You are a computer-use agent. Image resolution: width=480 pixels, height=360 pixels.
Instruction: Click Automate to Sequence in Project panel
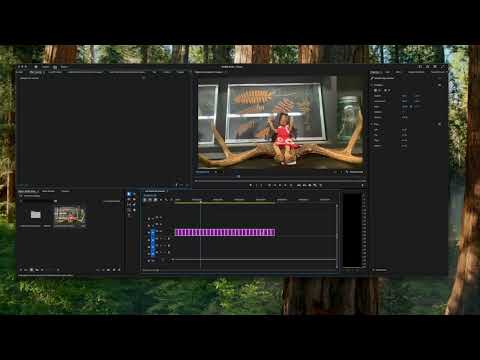tap(98, 270)
